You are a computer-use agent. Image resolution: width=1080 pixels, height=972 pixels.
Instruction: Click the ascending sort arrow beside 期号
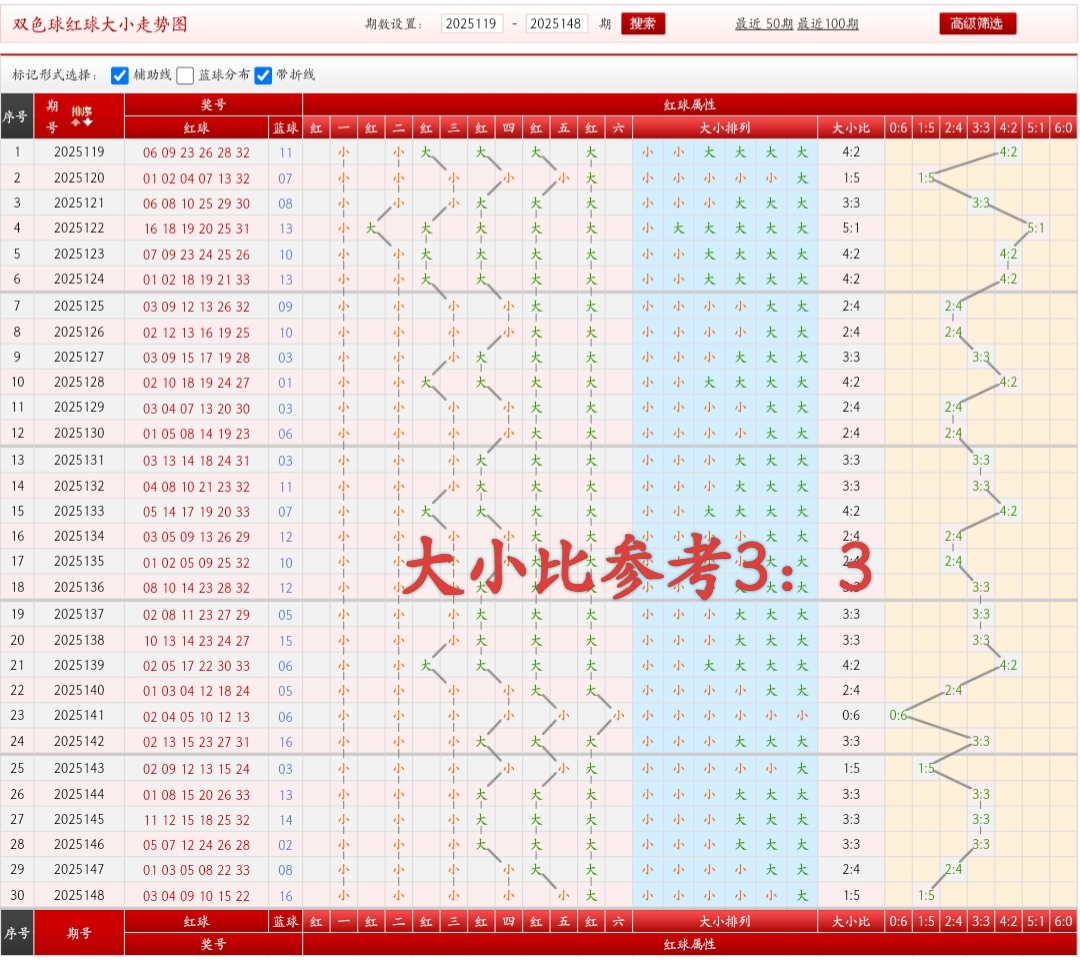pyautogui.click(x=75, y=122)
